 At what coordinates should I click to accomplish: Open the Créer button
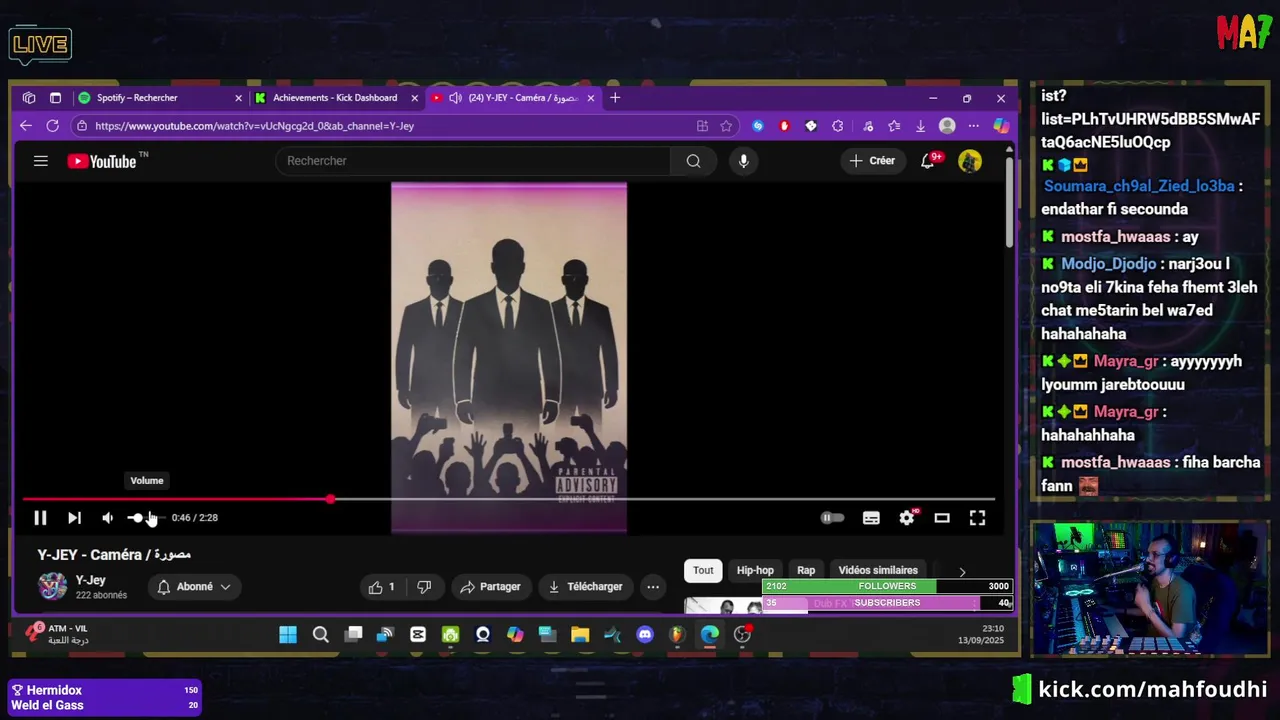coord(873,161)
